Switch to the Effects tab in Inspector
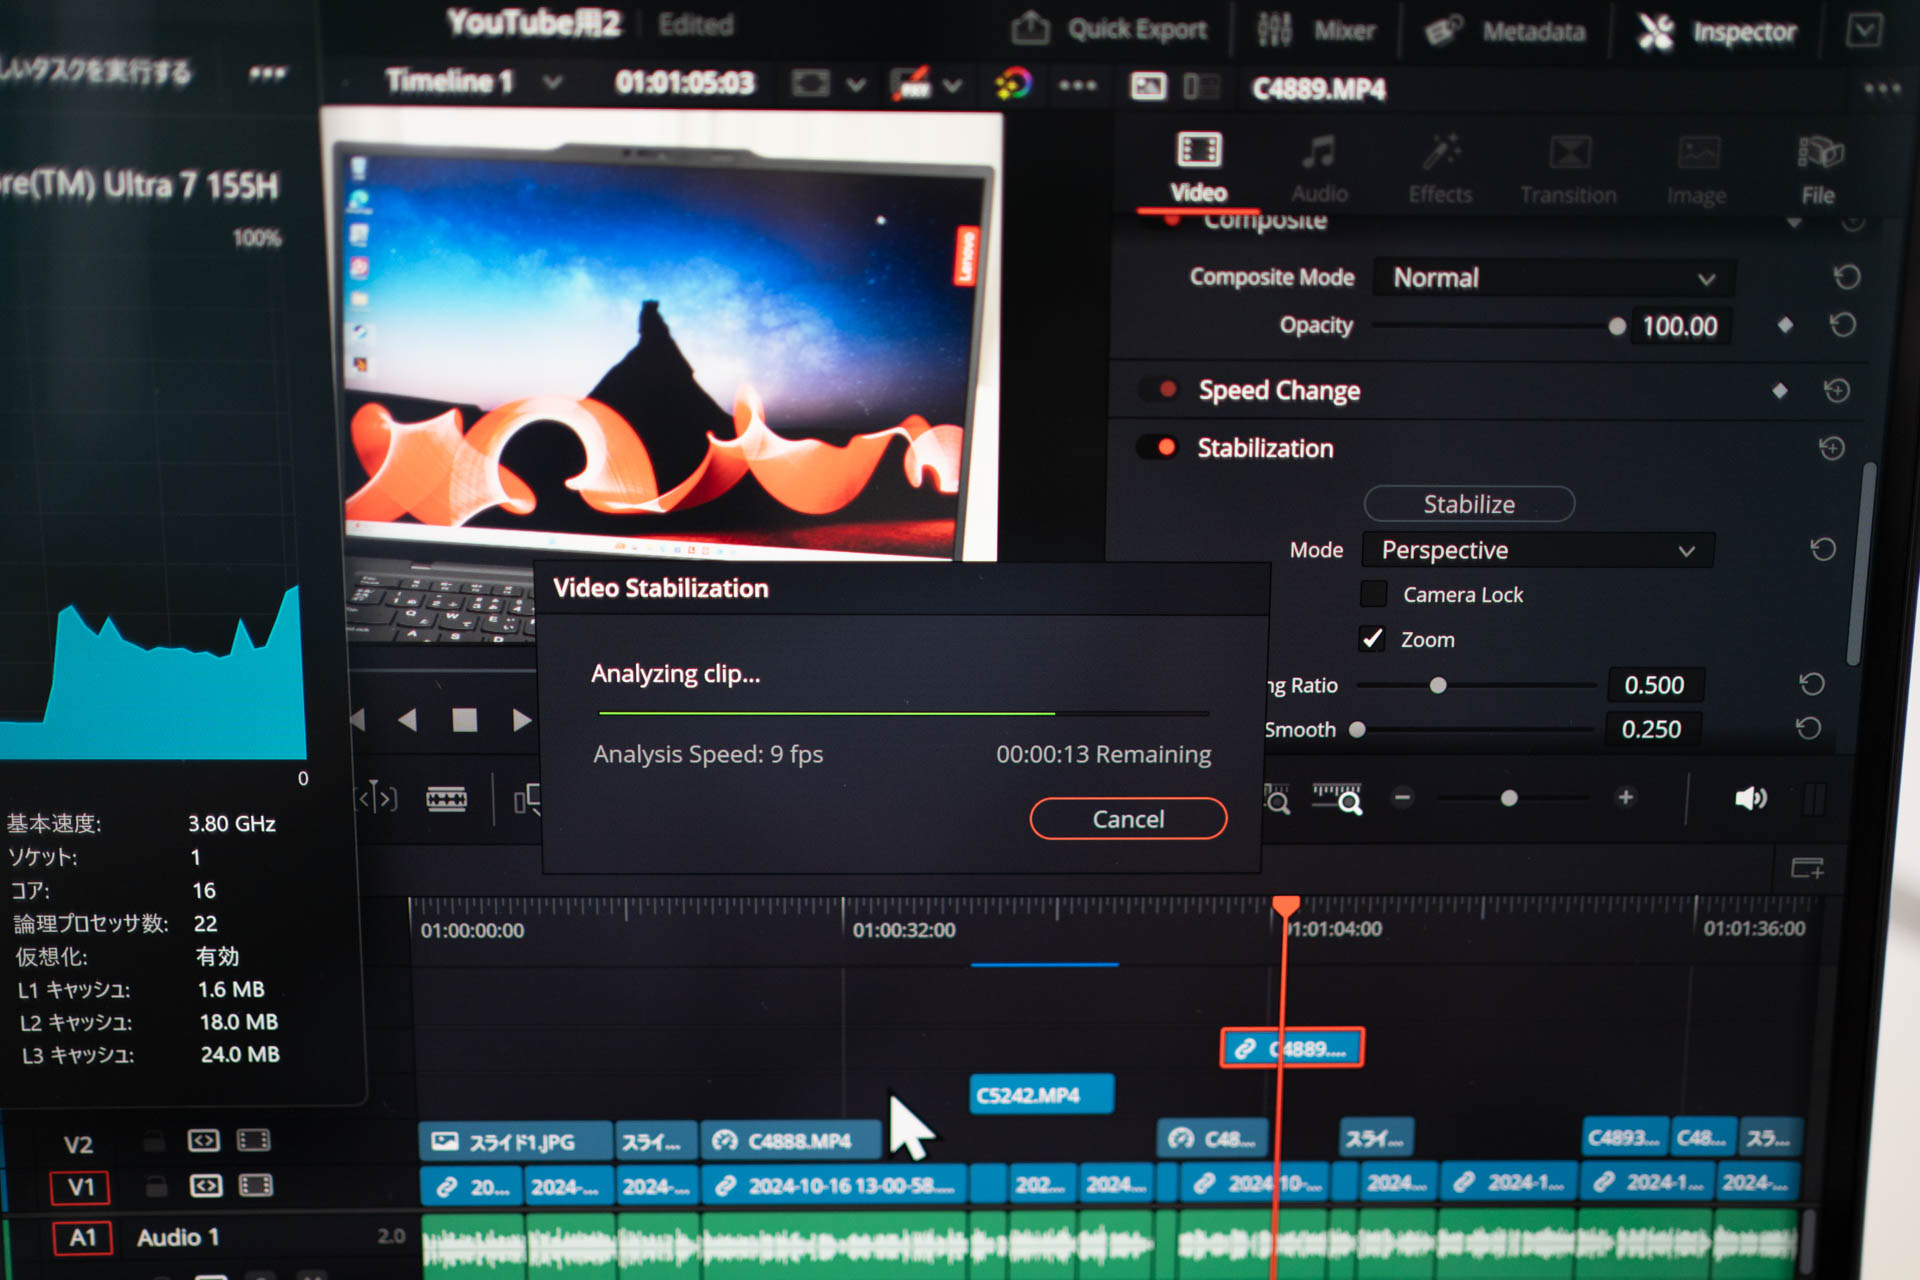1920x1280 pixels. pos(1440,165)
